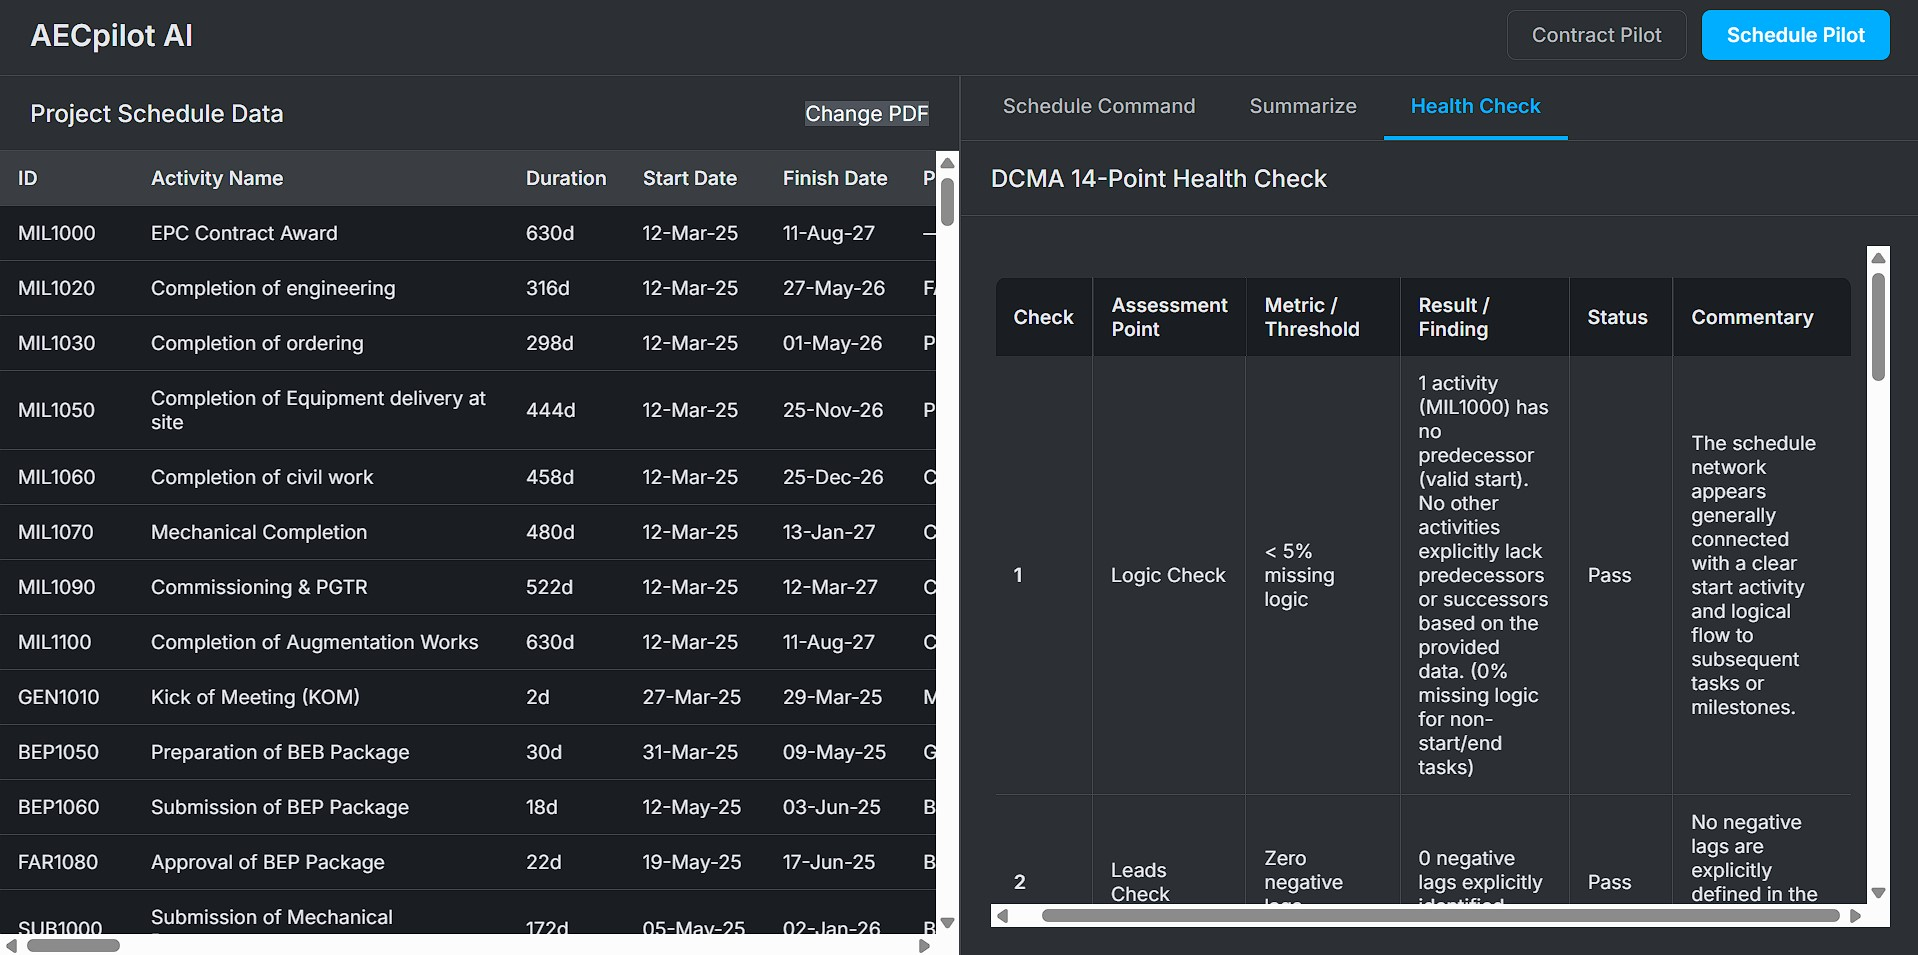
Task: Click the Health Check horizontal scrollbar track
Action: pos(1430,915)
